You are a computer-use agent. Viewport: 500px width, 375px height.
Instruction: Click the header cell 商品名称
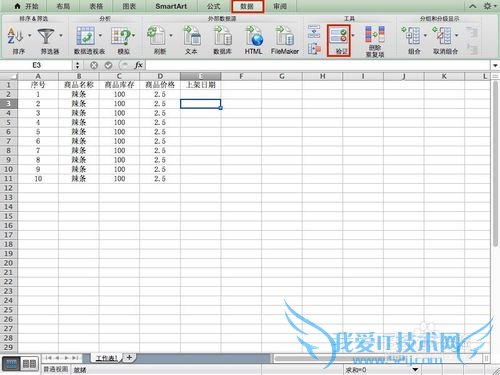coord(79,85)
